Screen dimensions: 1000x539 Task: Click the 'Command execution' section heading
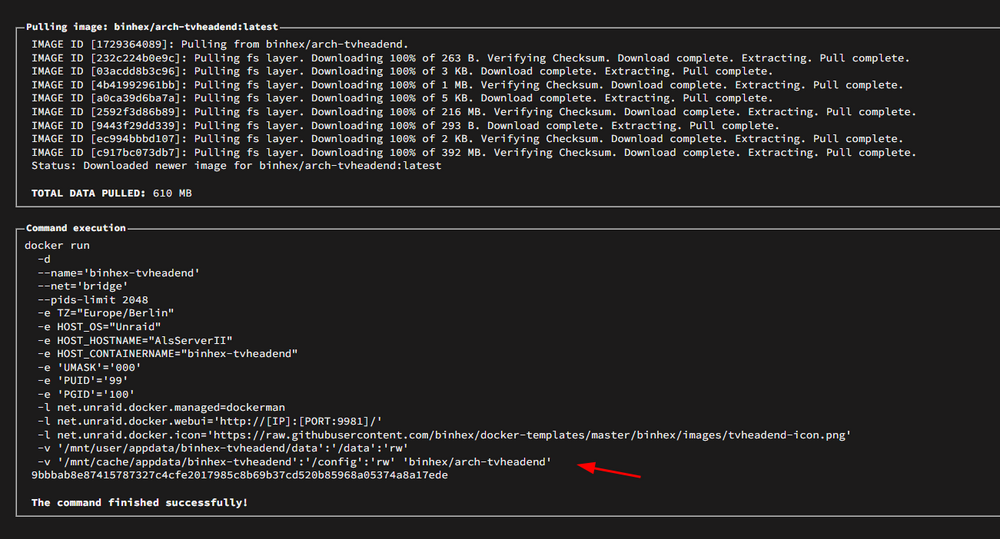pos(76,228)
